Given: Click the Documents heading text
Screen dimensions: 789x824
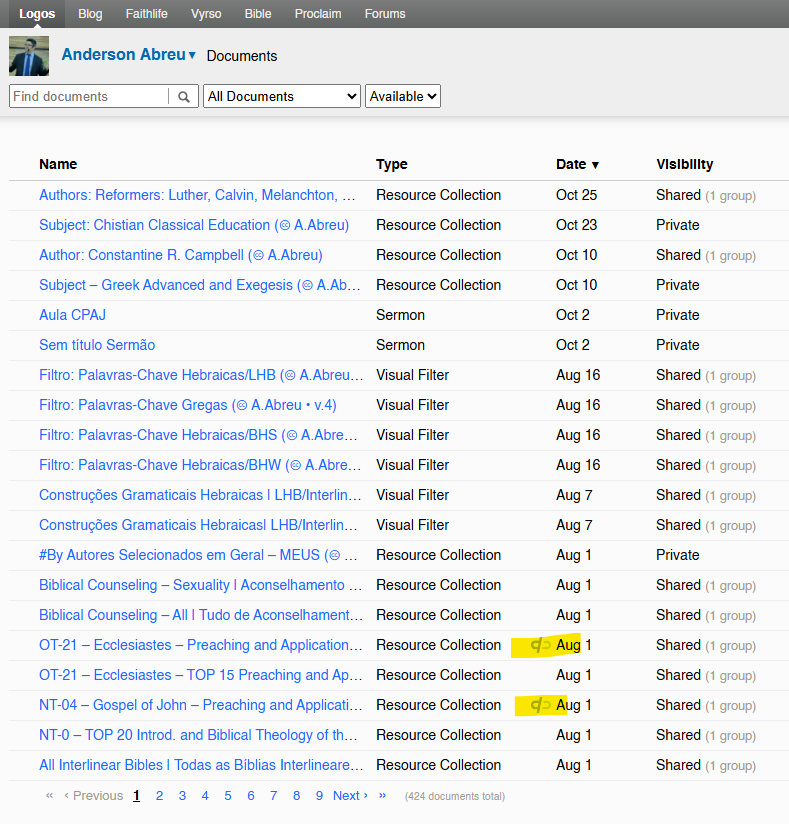Looking at the screenshot, I should [x=242, y=56].
